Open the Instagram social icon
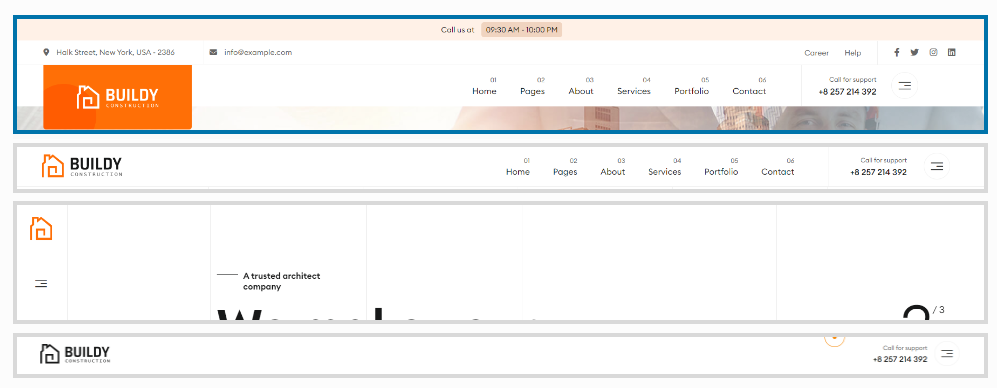The height and width of the screenshot is (388, 997). 933,53
